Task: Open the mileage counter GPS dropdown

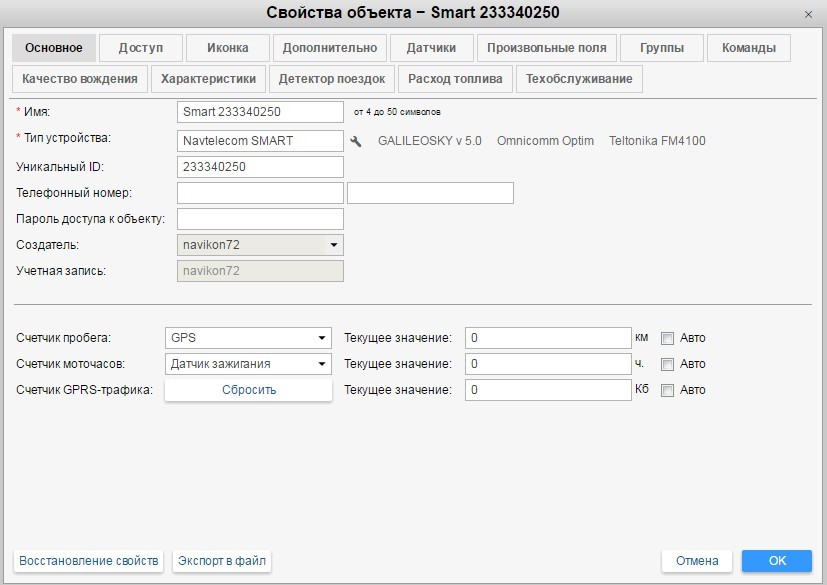Action: 247,338
